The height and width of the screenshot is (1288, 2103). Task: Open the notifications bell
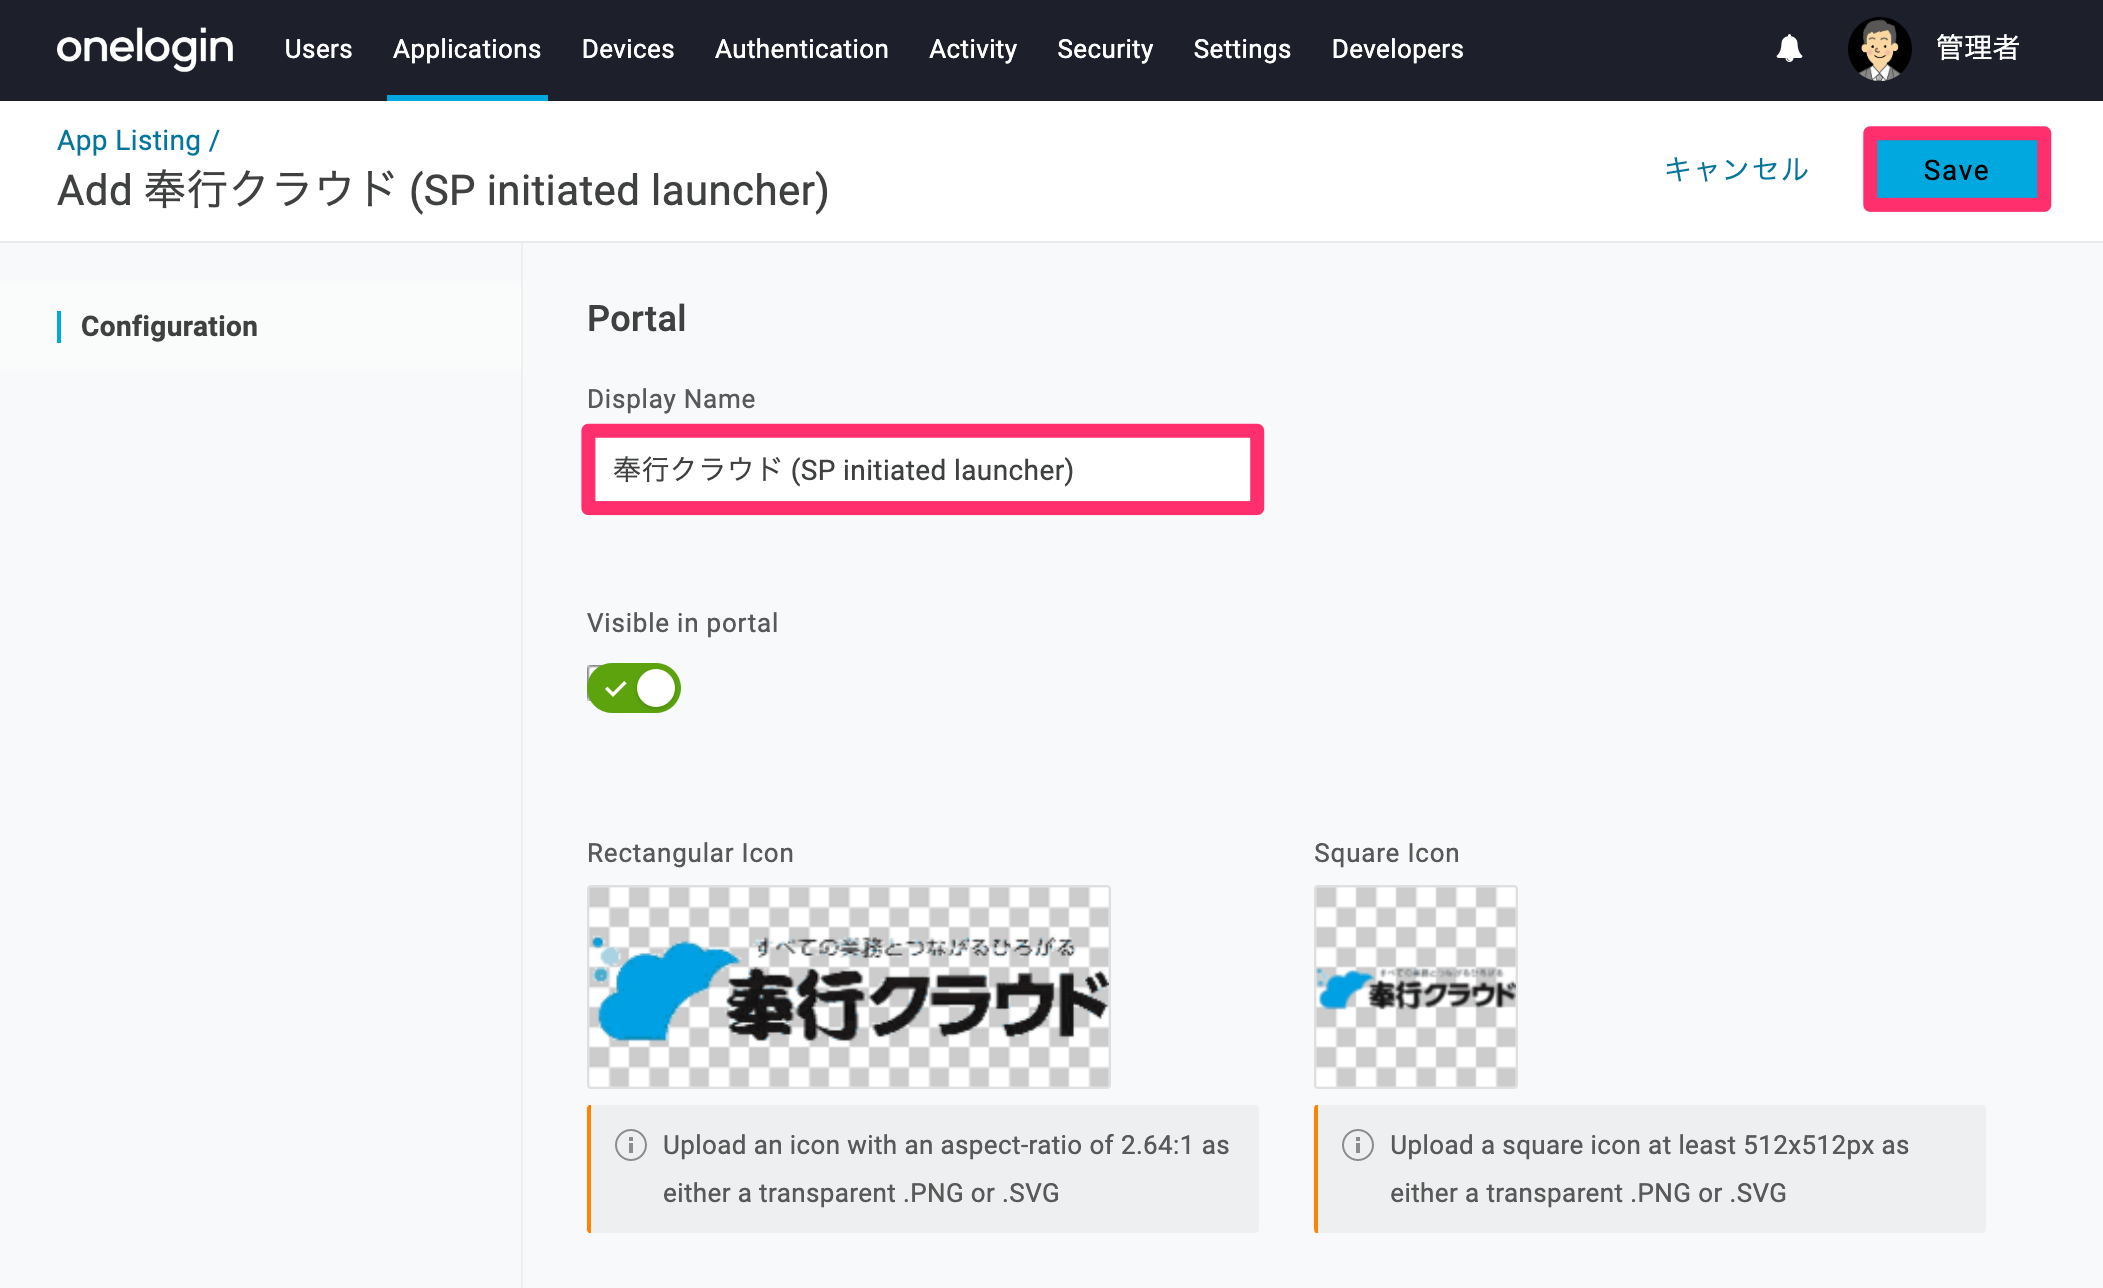click(1789, 48)
